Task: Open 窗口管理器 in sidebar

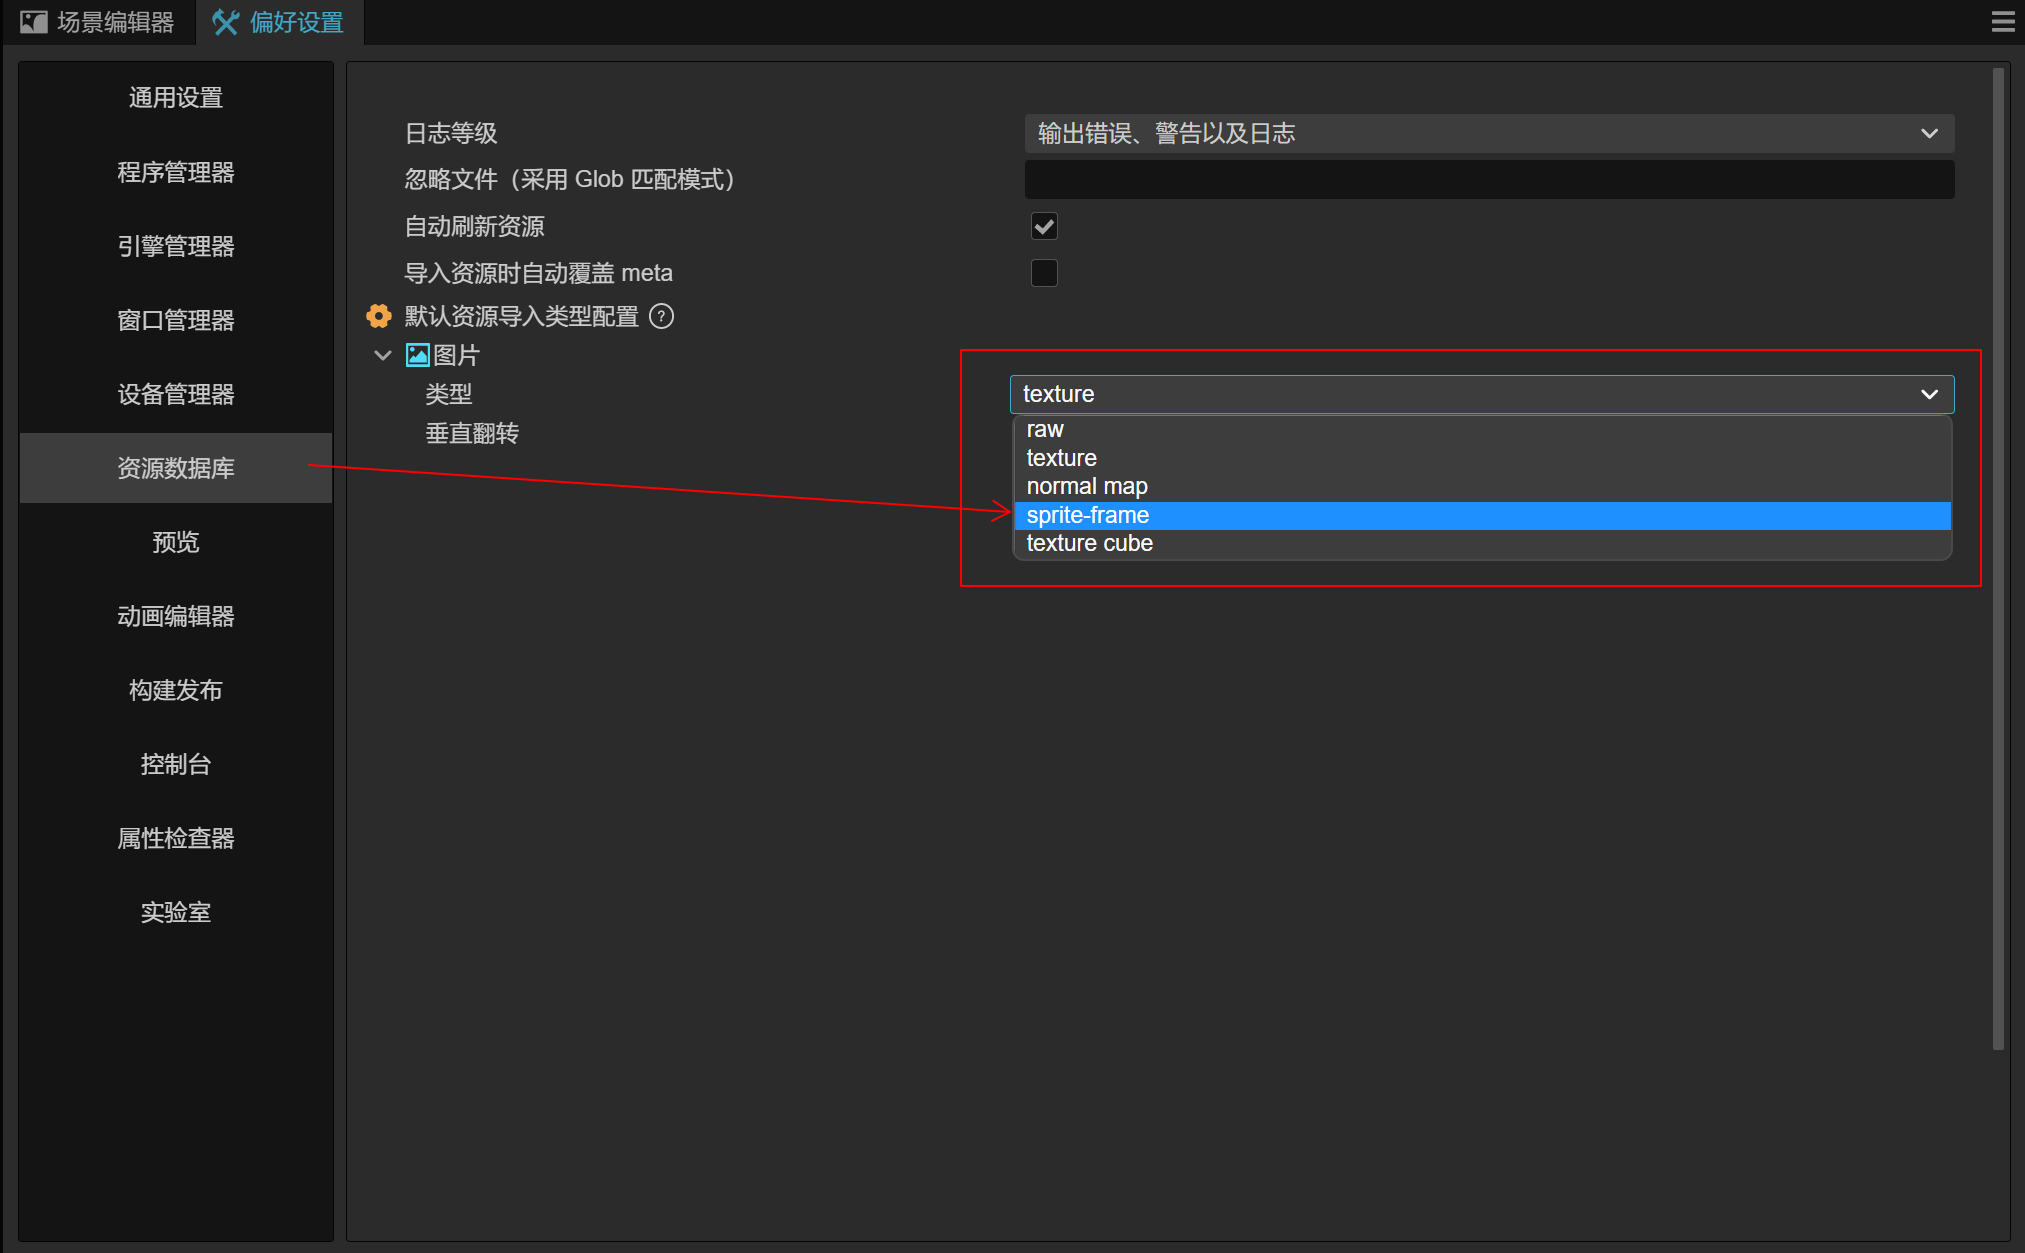Action: tap(176, 320)
